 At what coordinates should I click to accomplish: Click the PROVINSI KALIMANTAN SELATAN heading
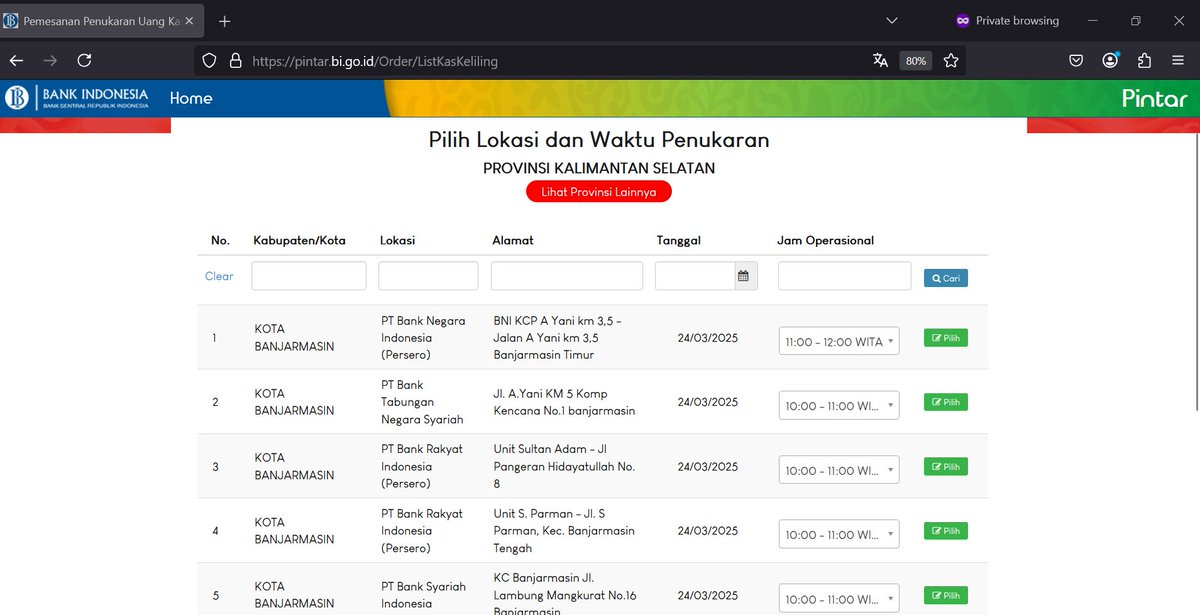[x=599, y=168]
